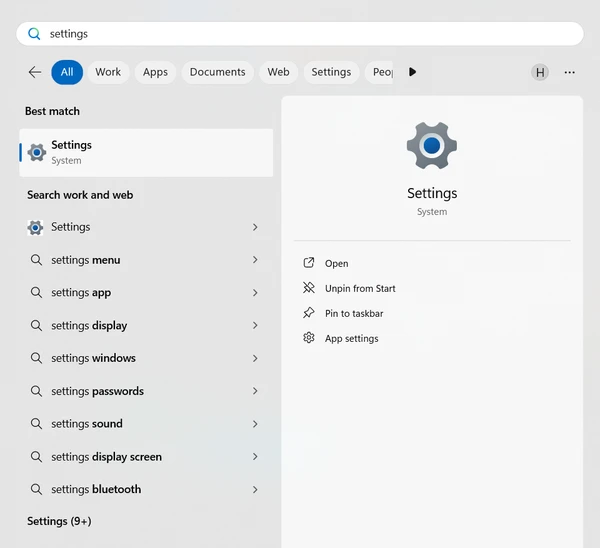Click the user profile H avatar
Image resolution: width=600 pixels, height=548 pixels.
click(540, 72)
